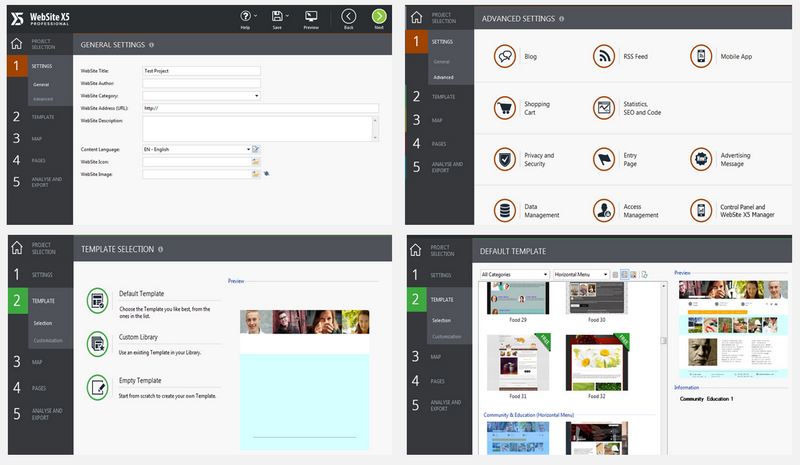The width and height of the screenshot is (800, 465).
Task: Switch template list to small thumbnails view
Action: [615, 275]
